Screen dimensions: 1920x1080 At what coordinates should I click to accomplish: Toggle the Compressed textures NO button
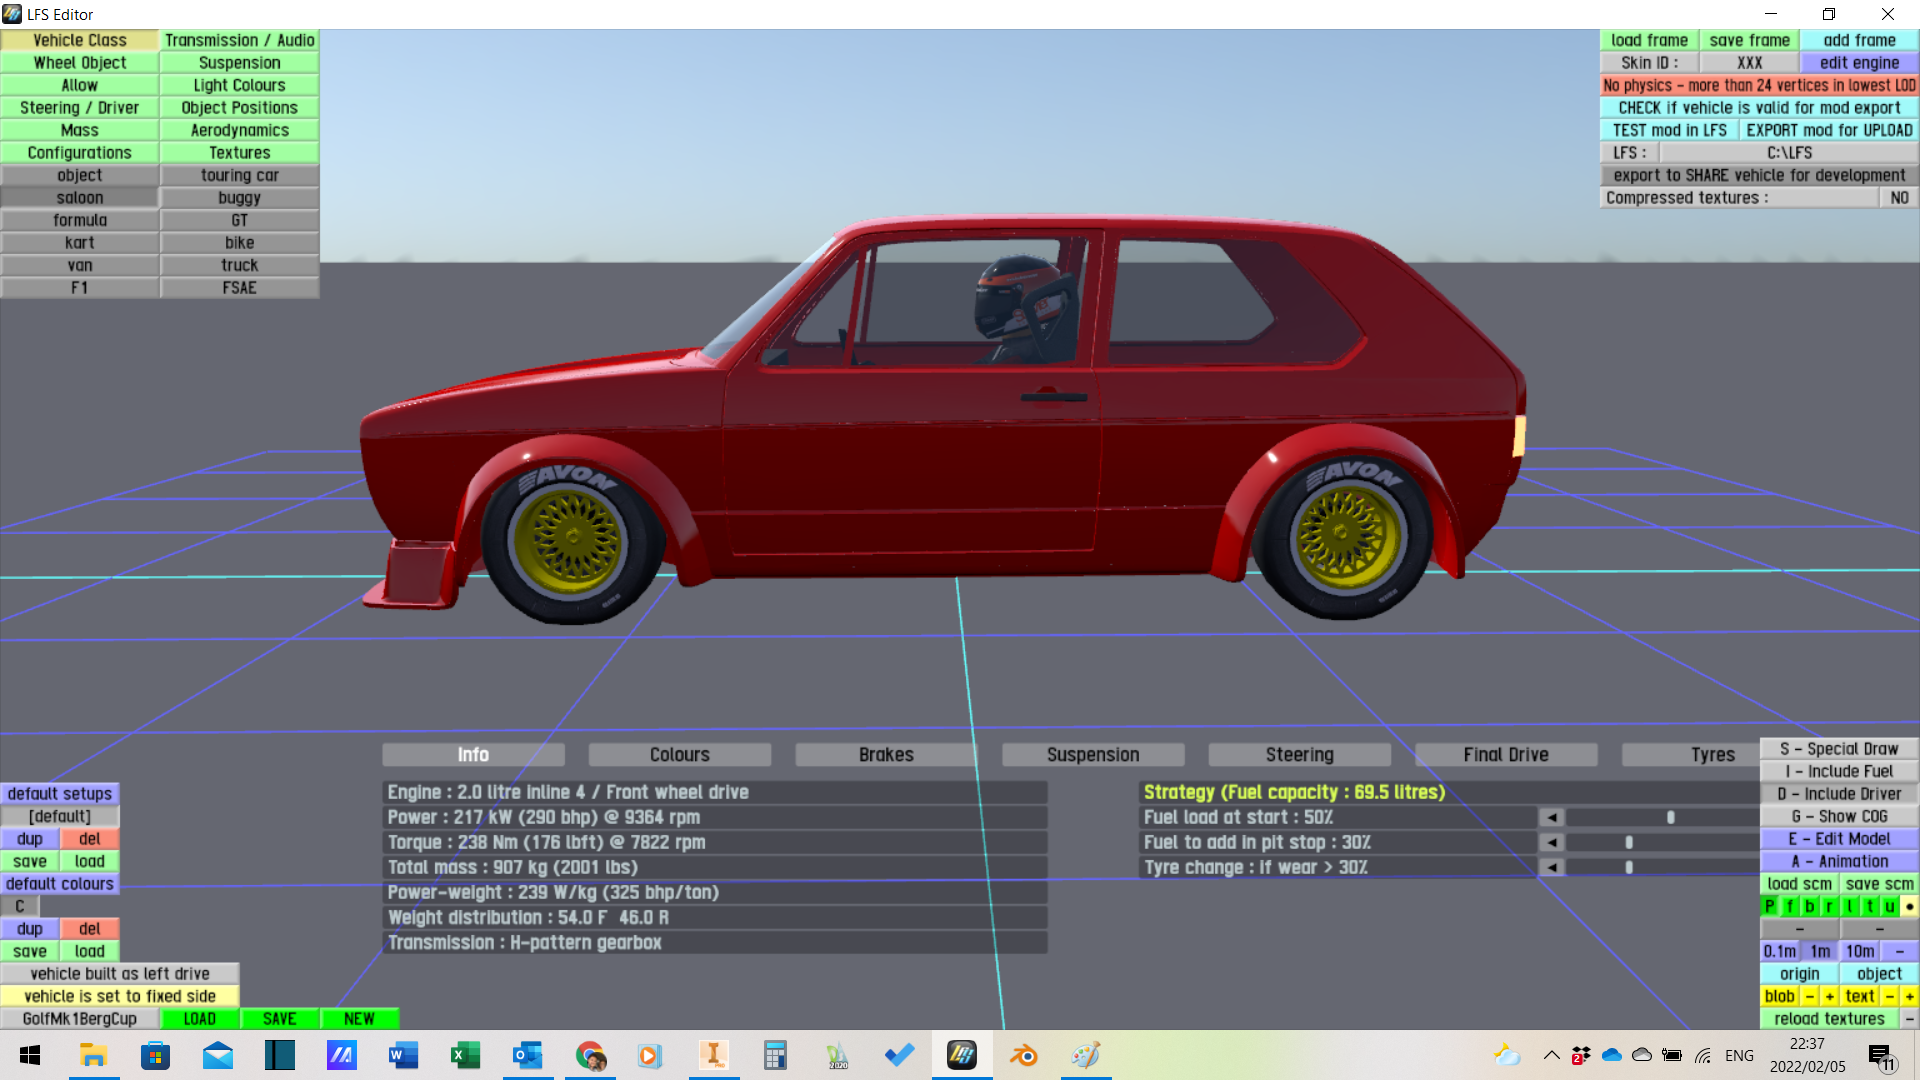tap(1899, 198)
